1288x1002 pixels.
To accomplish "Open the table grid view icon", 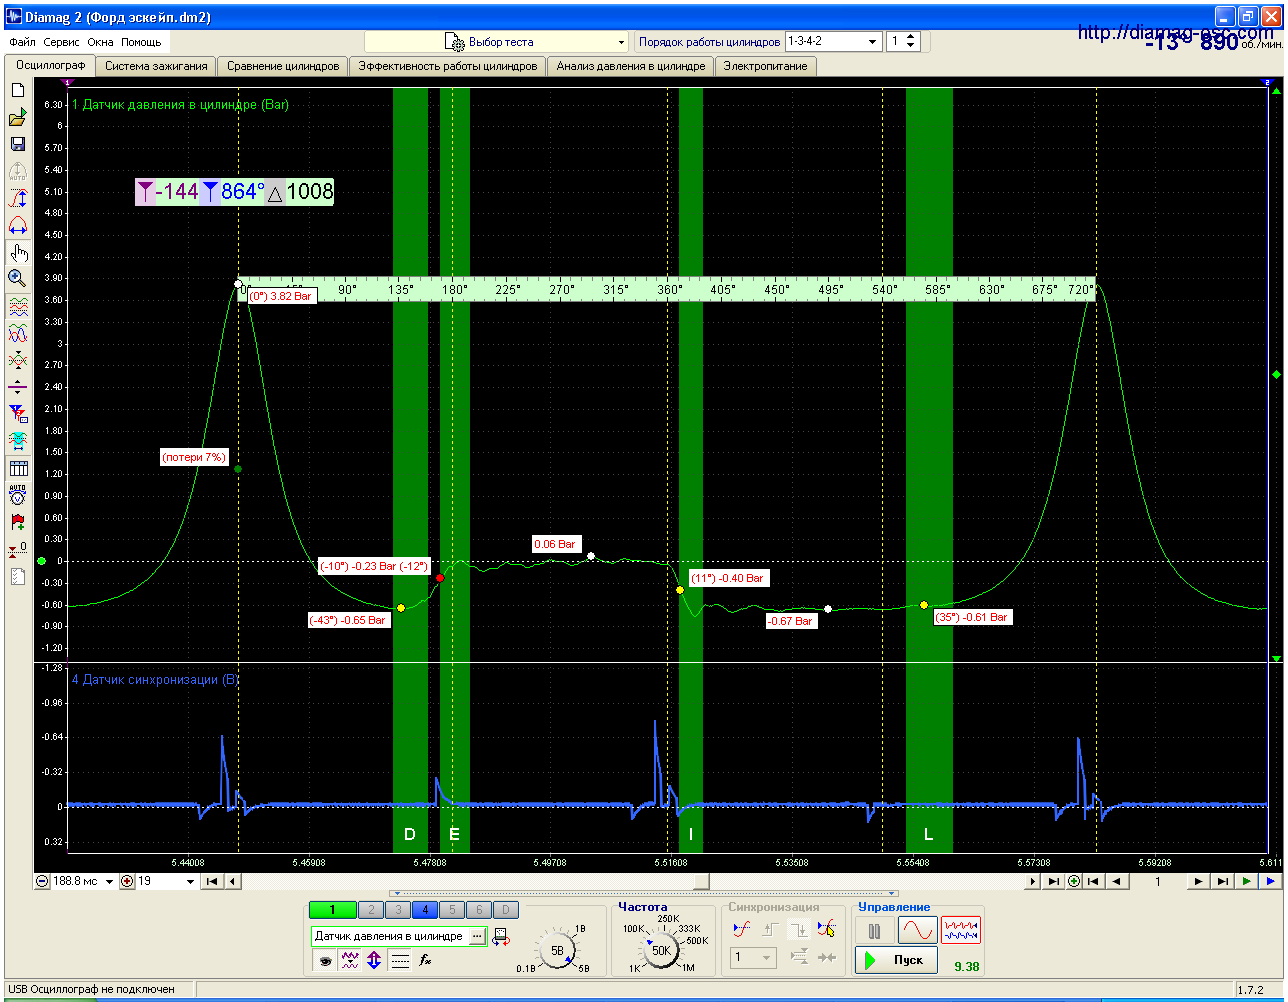I will (x=17, y=468).
